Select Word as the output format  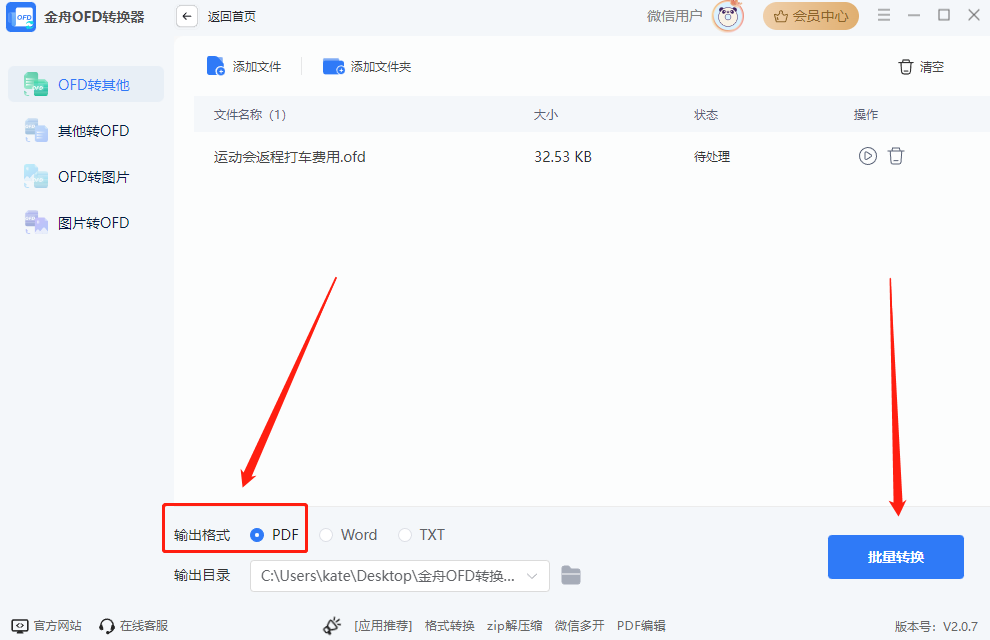326,535
